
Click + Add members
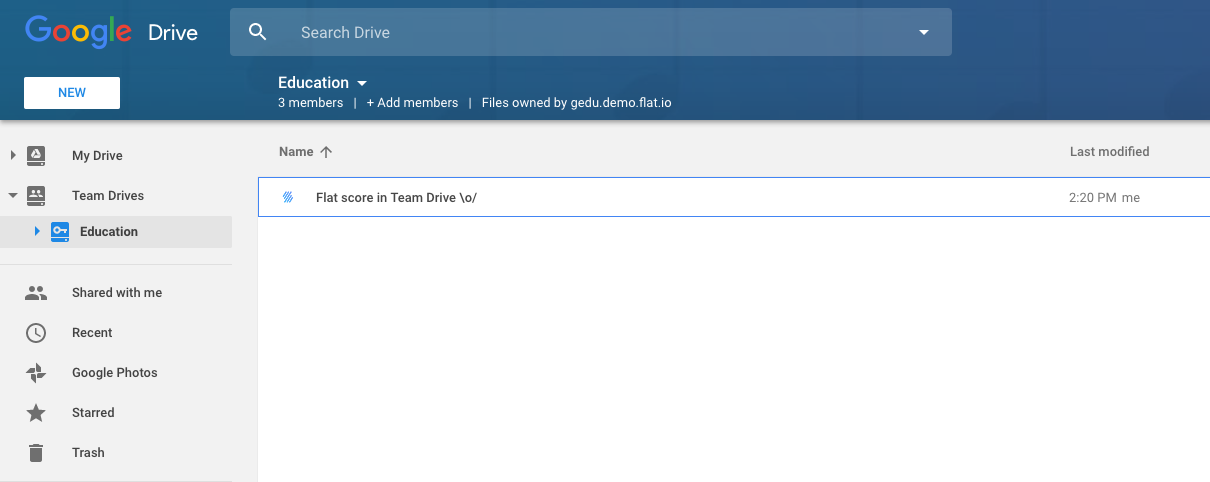point(412,103)
